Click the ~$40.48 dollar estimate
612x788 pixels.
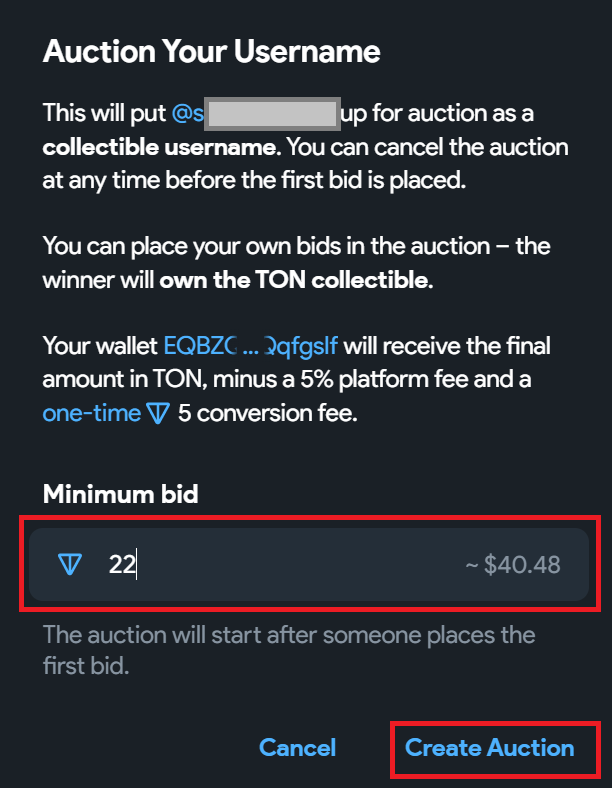coord(512,565)
